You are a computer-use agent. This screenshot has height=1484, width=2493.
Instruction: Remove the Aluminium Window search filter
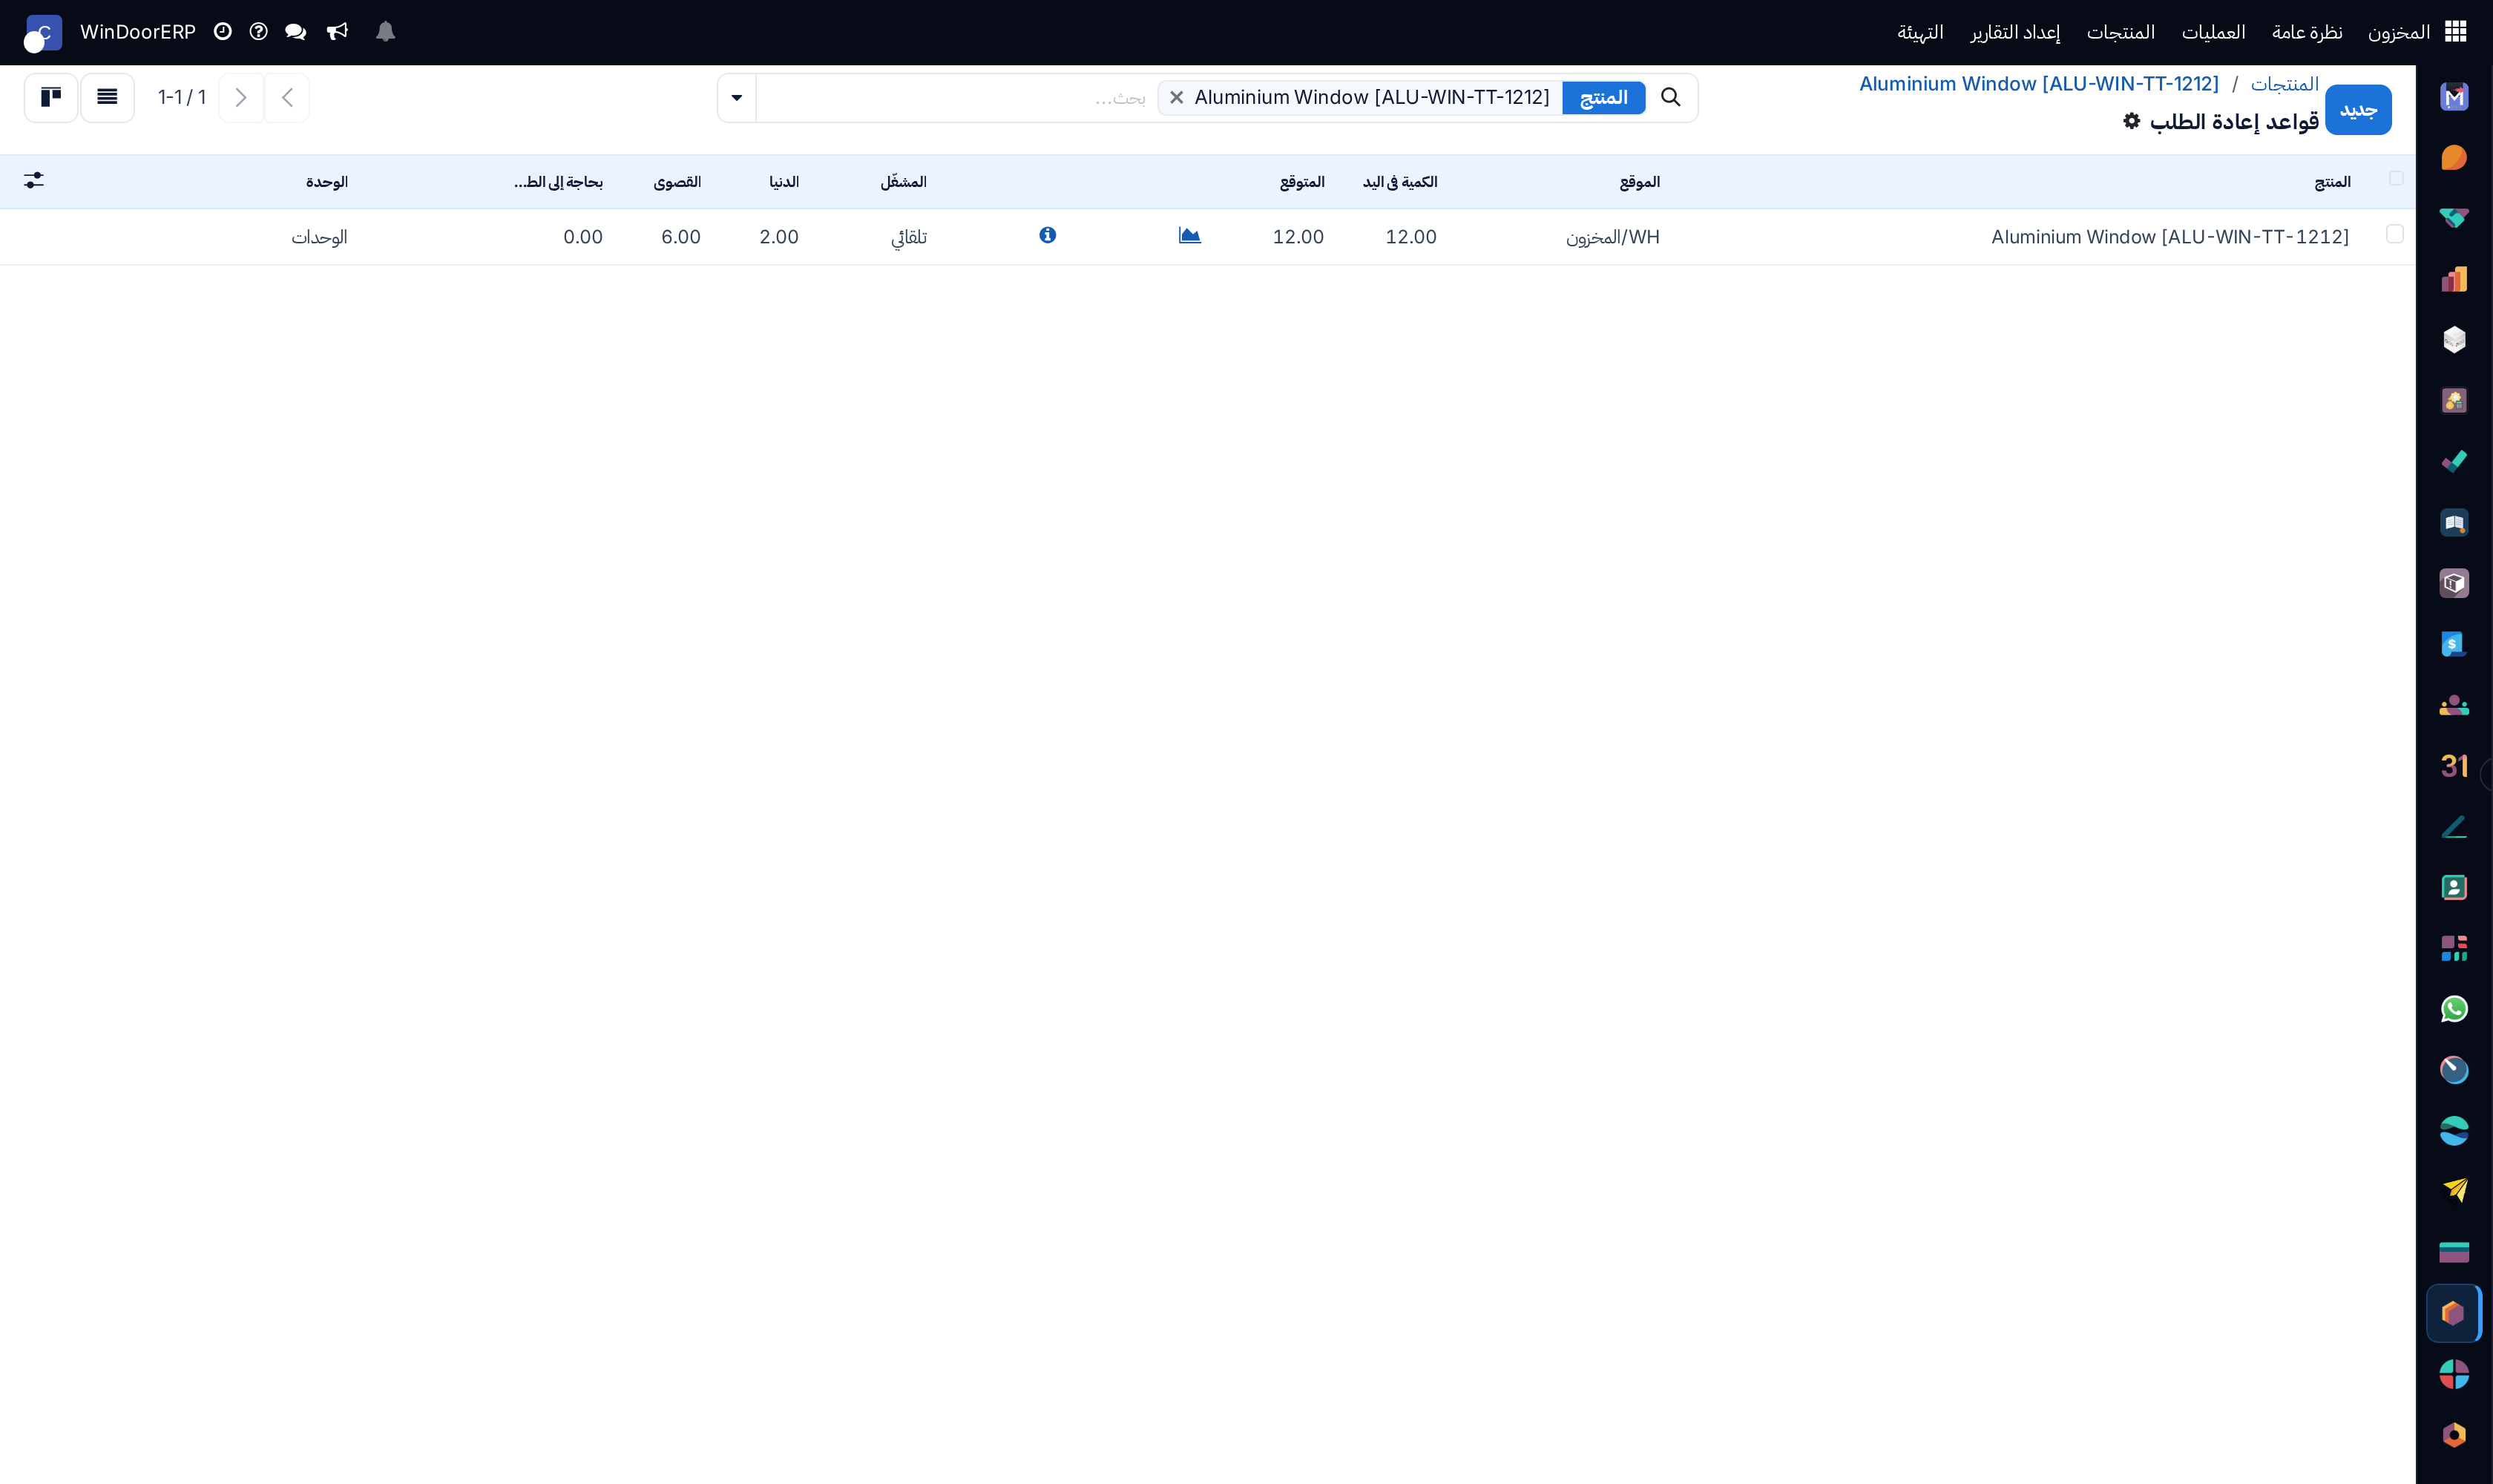(1176, 97)
